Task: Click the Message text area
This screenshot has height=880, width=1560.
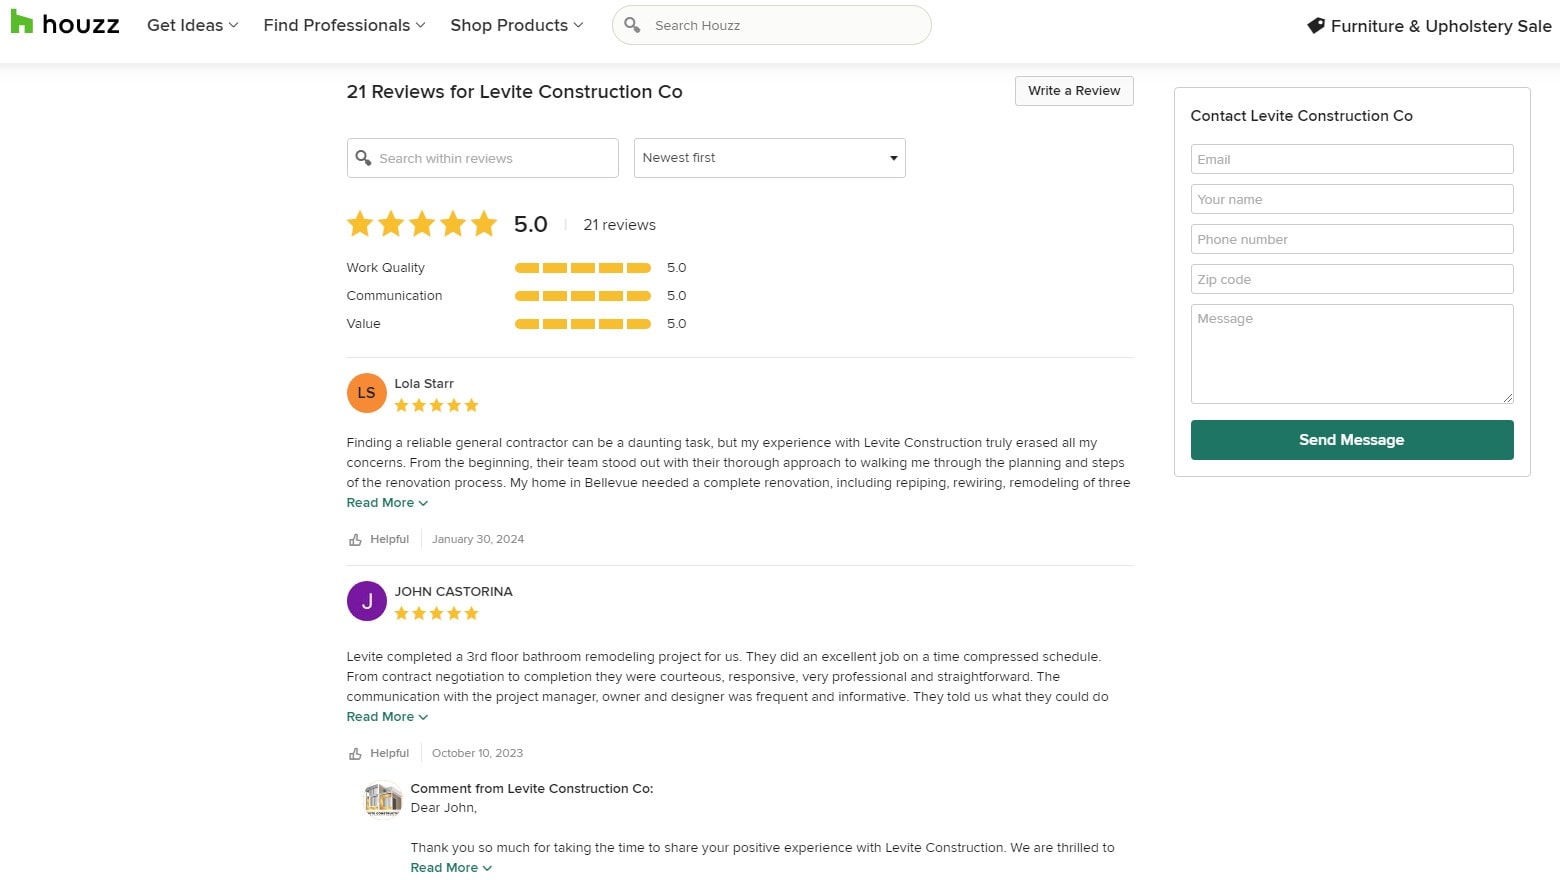Action: [1352, 354]
